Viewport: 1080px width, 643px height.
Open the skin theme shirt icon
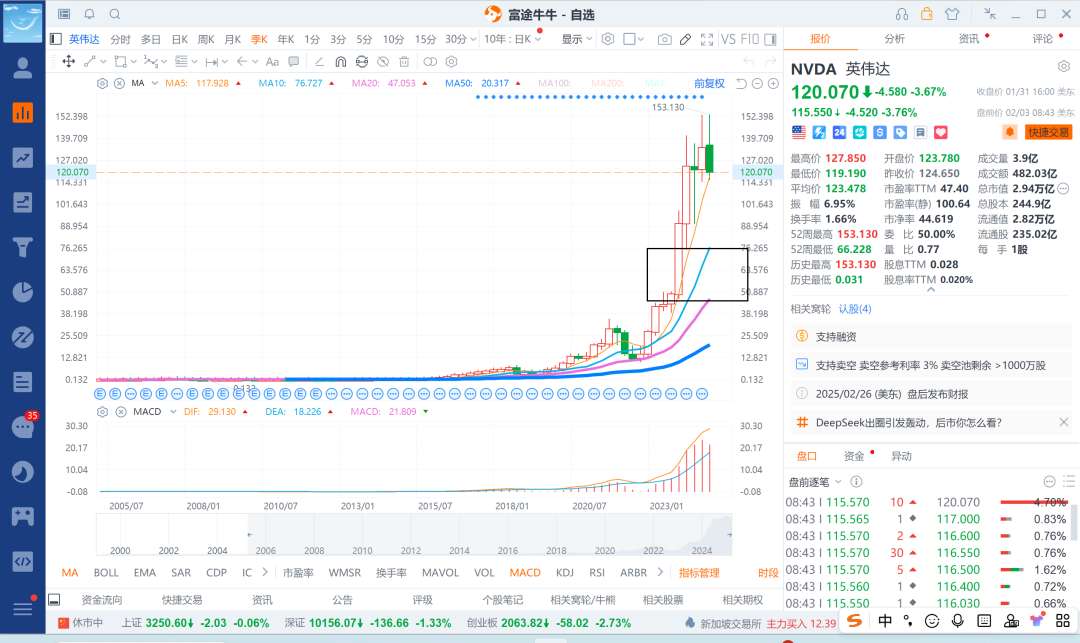(x=952, y=14)
